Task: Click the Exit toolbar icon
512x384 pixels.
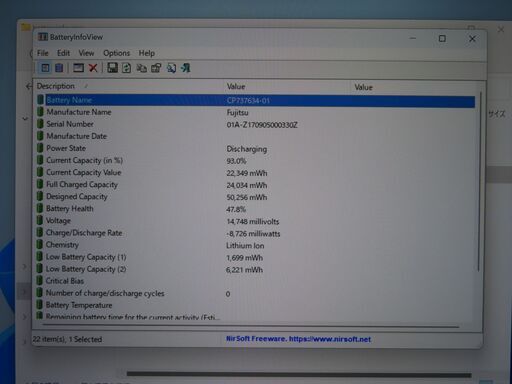Action: coord(185,68)
